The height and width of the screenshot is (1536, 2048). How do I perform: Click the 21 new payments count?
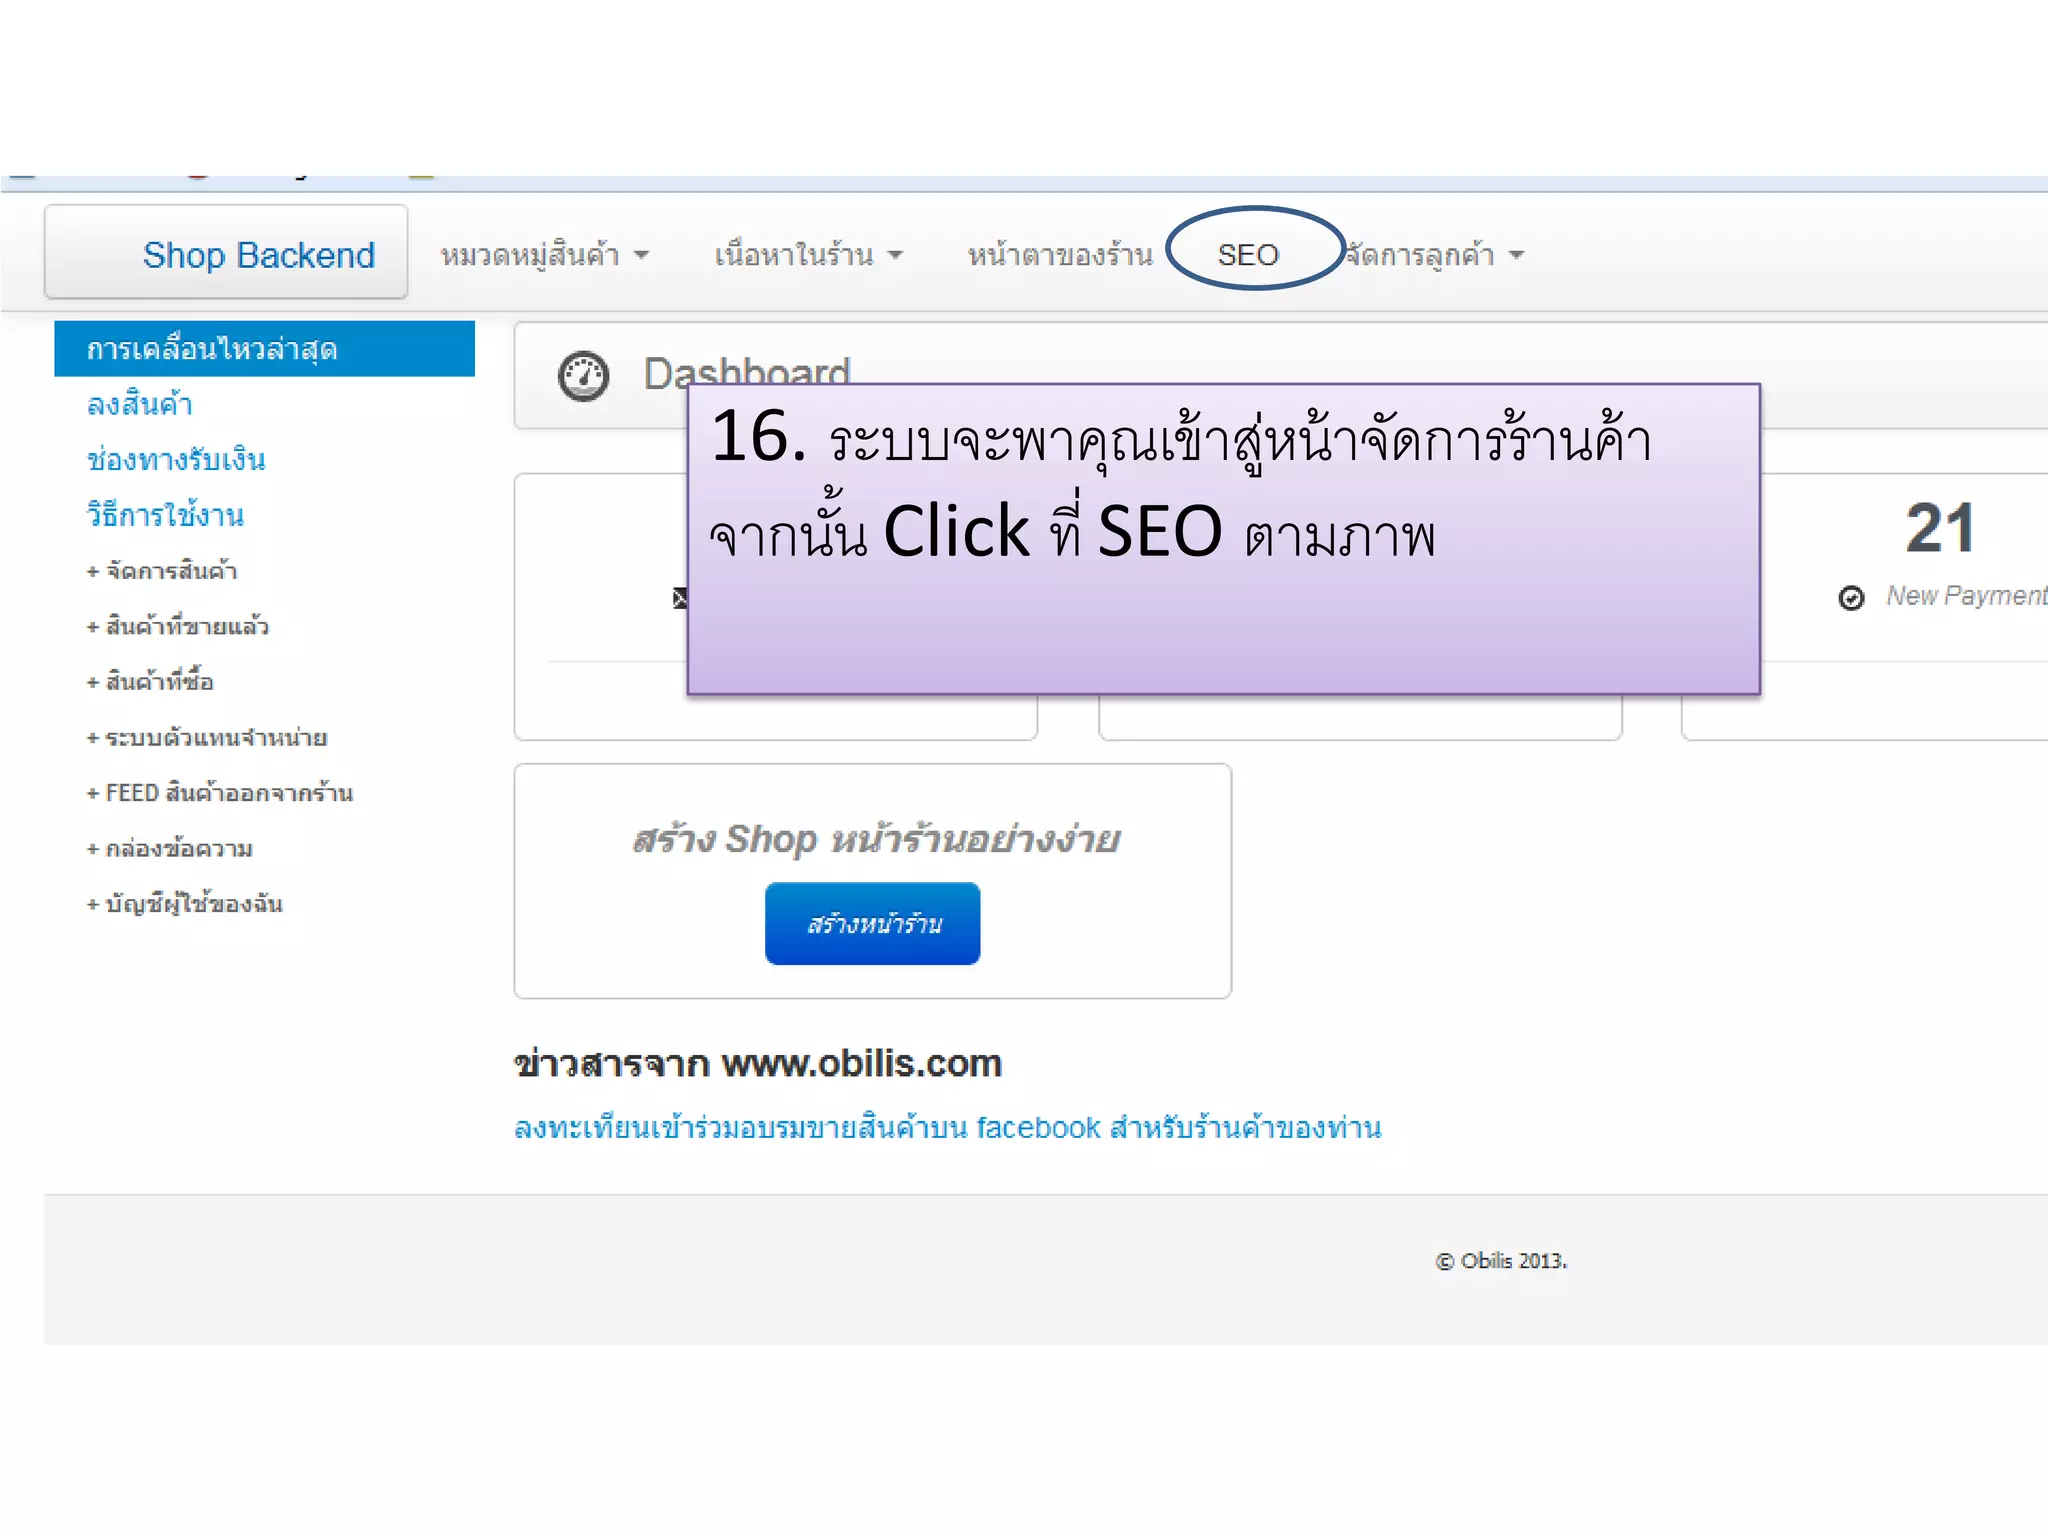1940,528
